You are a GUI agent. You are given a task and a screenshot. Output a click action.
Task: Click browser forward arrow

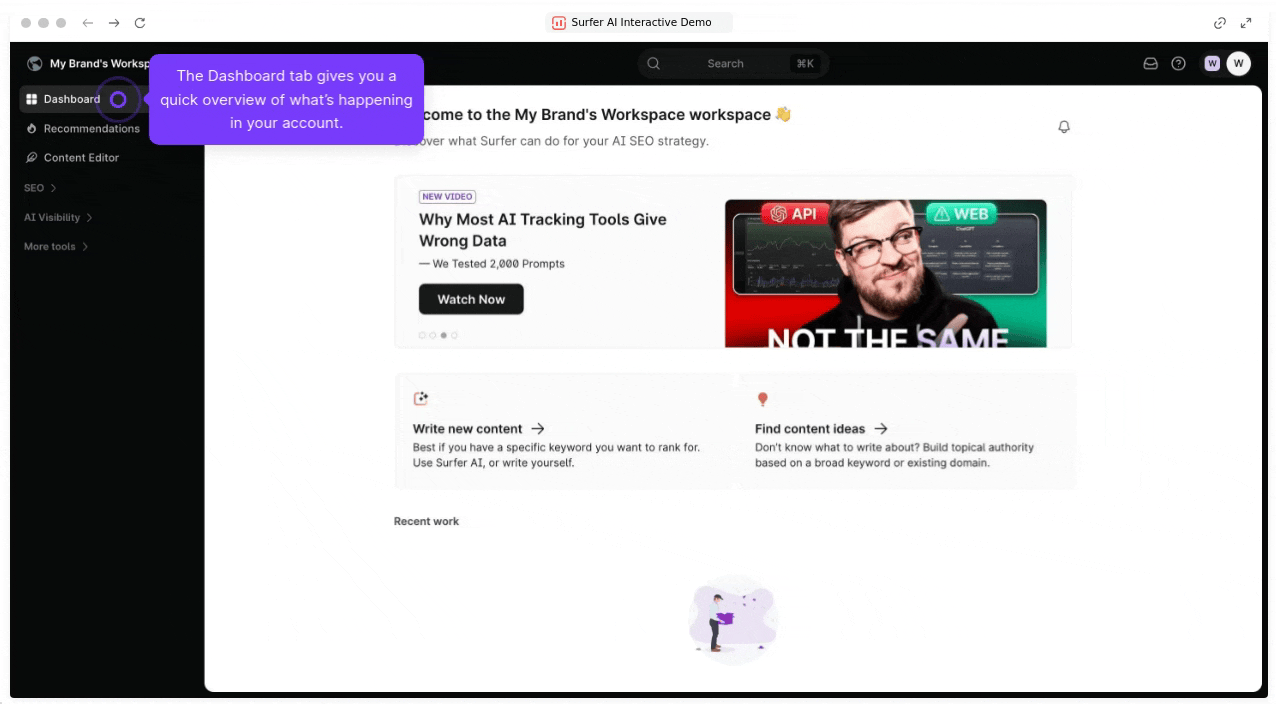pos(114,22)
